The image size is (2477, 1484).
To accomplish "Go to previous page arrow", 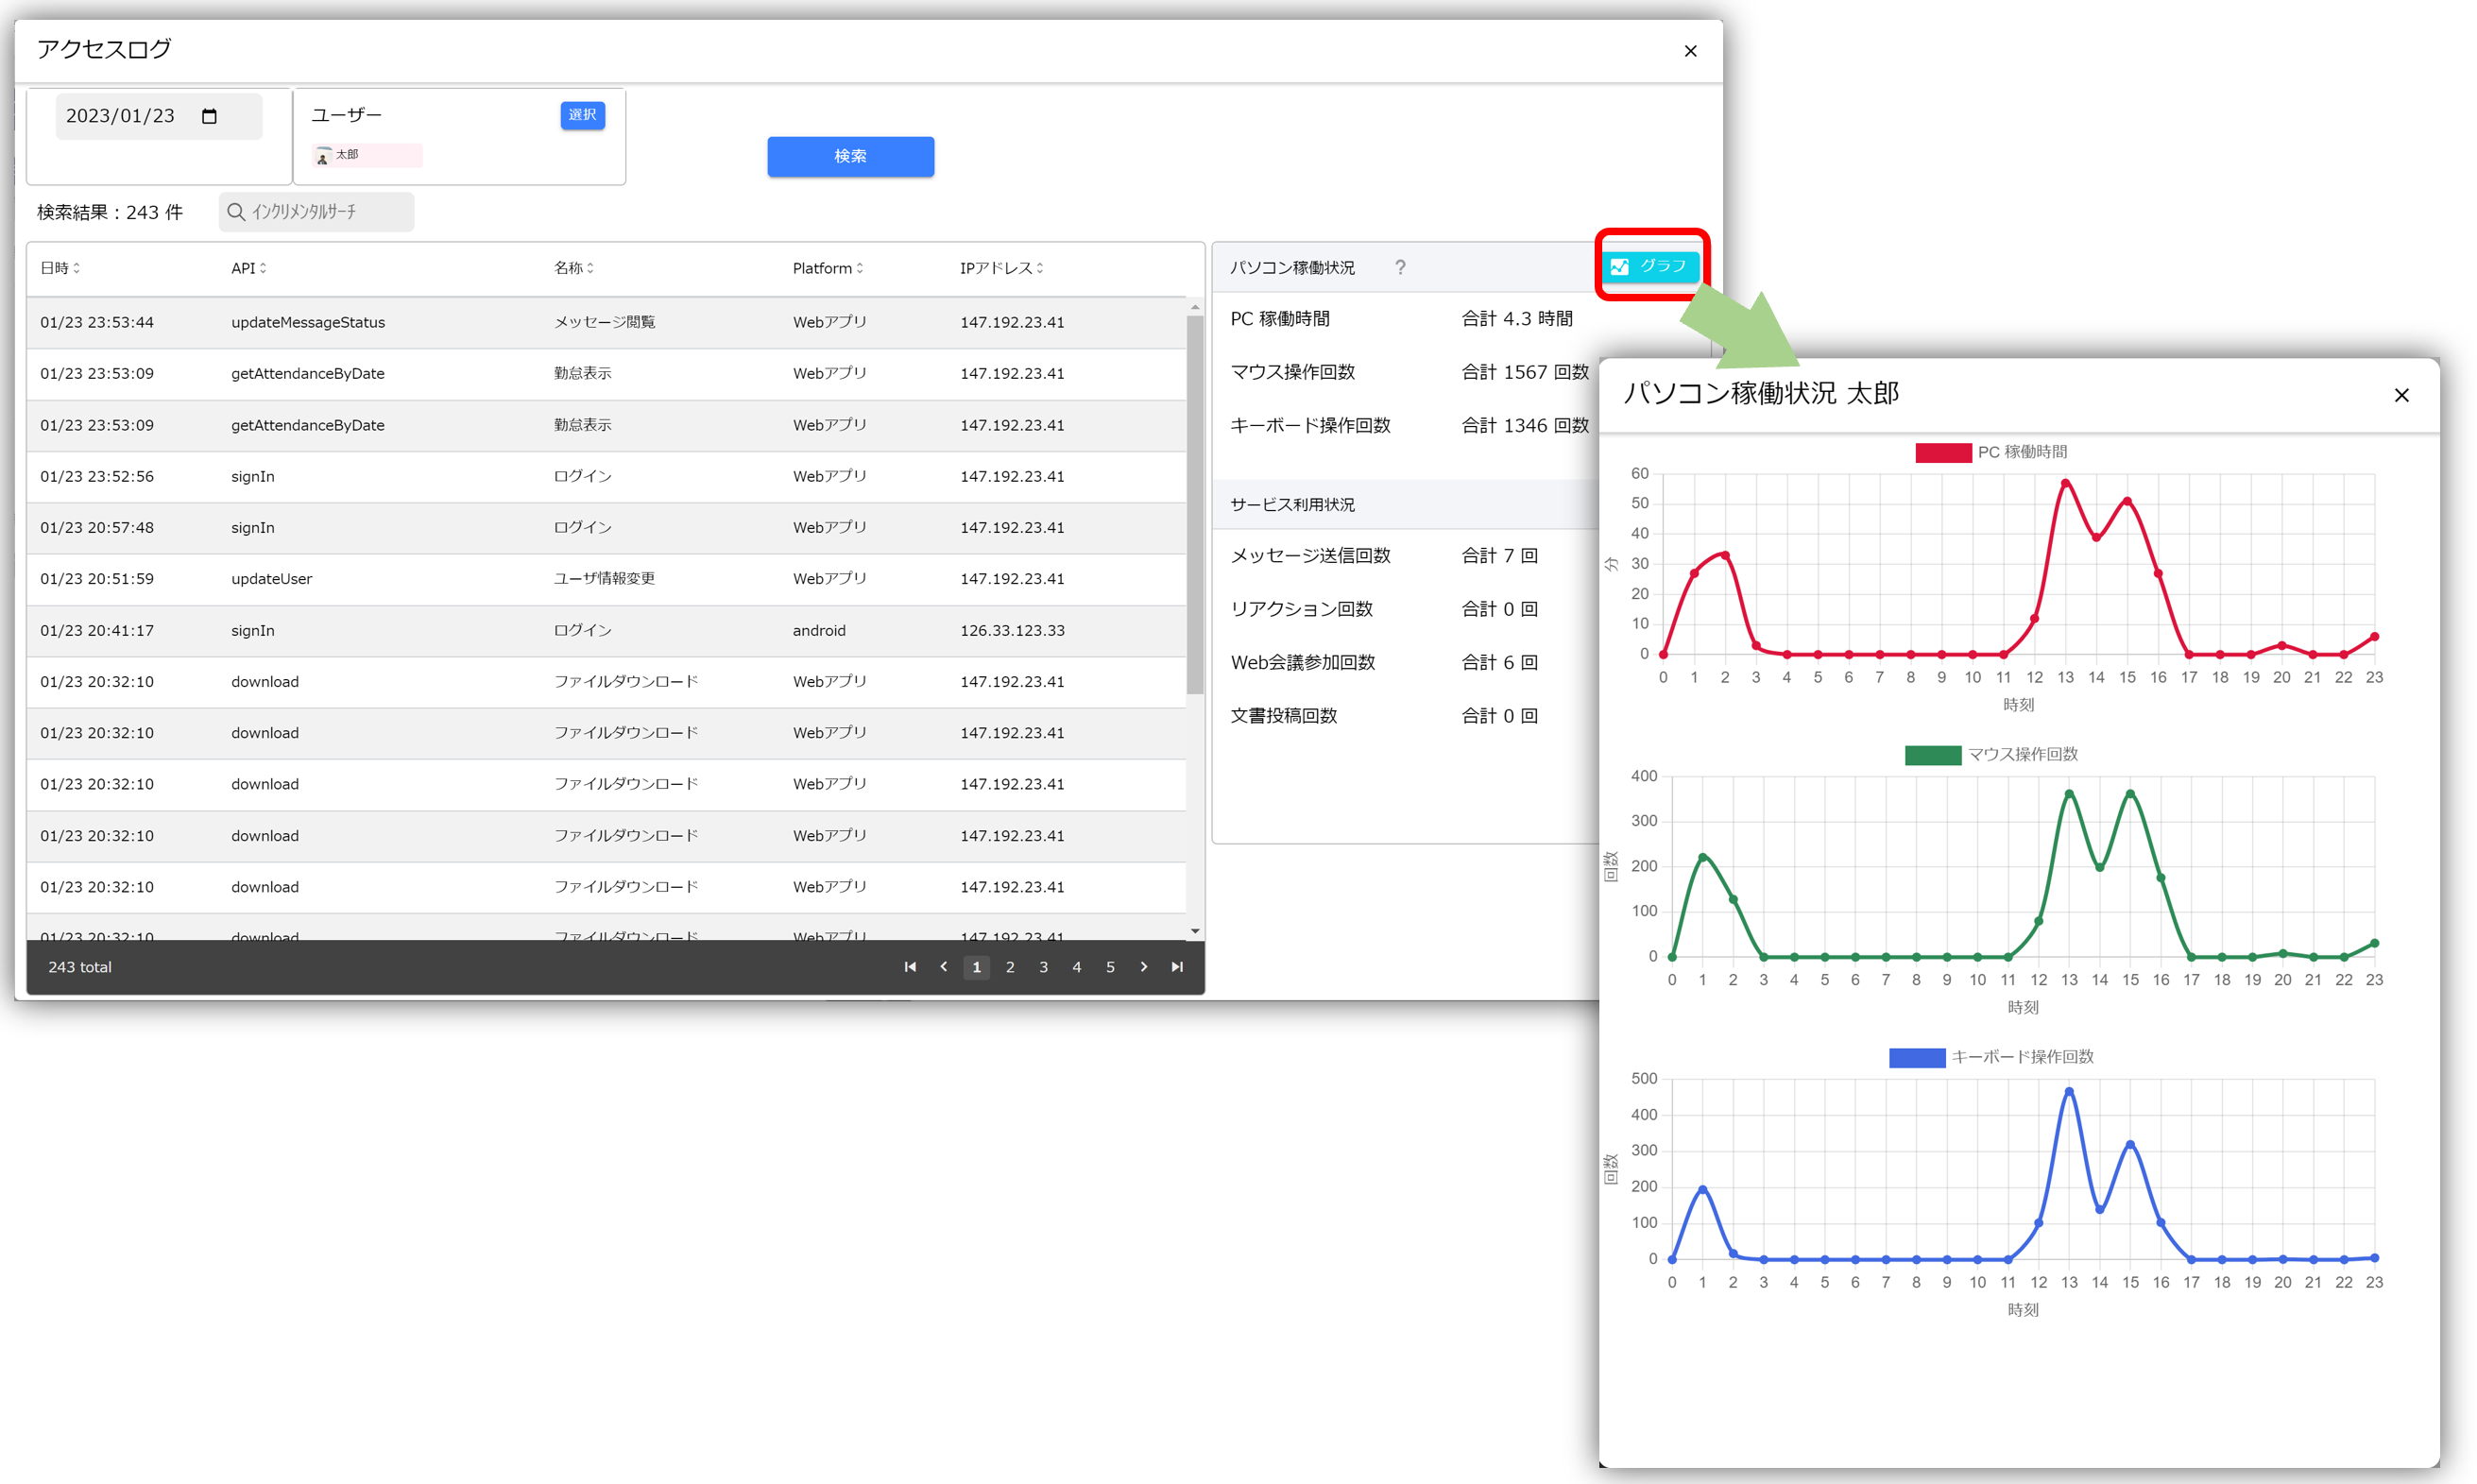I will pyautogui.click(x=943, y=967).
